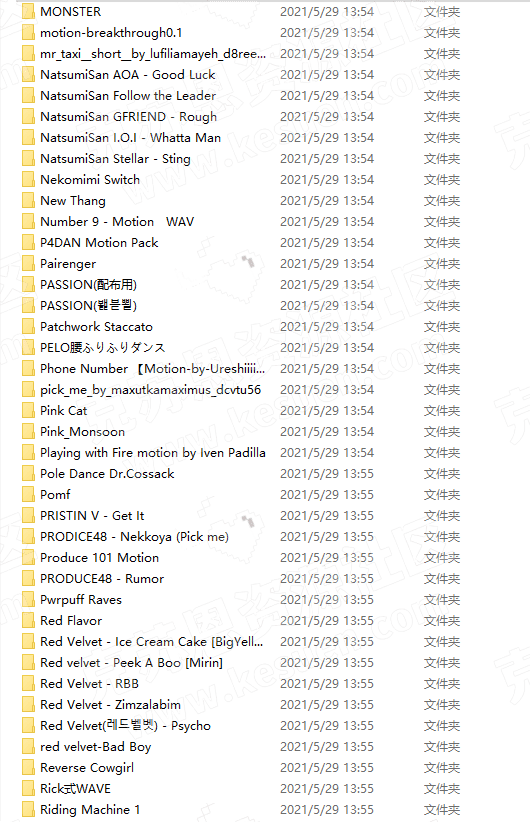The width and height of the screenshot is (530, 822).
Task: Select the folder icon next to Pomf
Action: click(28, 494)
